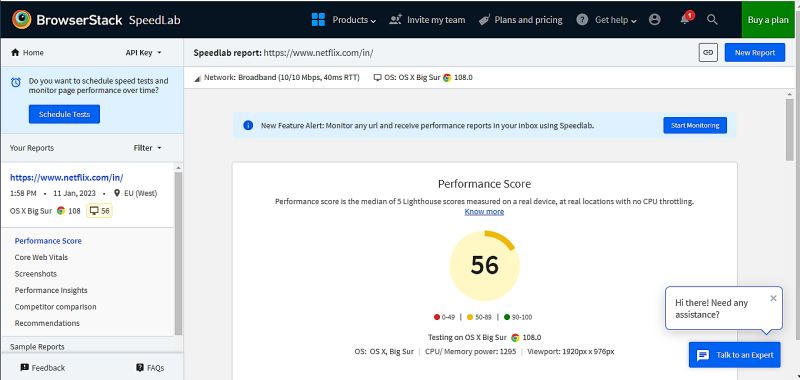Copy the report link via chain icon
Screen dimensions: 800x380
coord(708,53)
